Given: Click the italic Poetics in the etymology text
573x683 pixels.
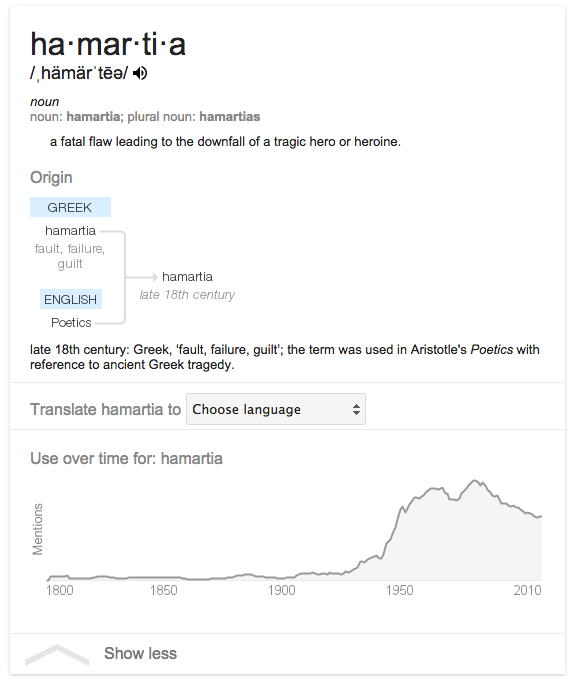Looking at the screenshot, I should [x=492, y=349].
